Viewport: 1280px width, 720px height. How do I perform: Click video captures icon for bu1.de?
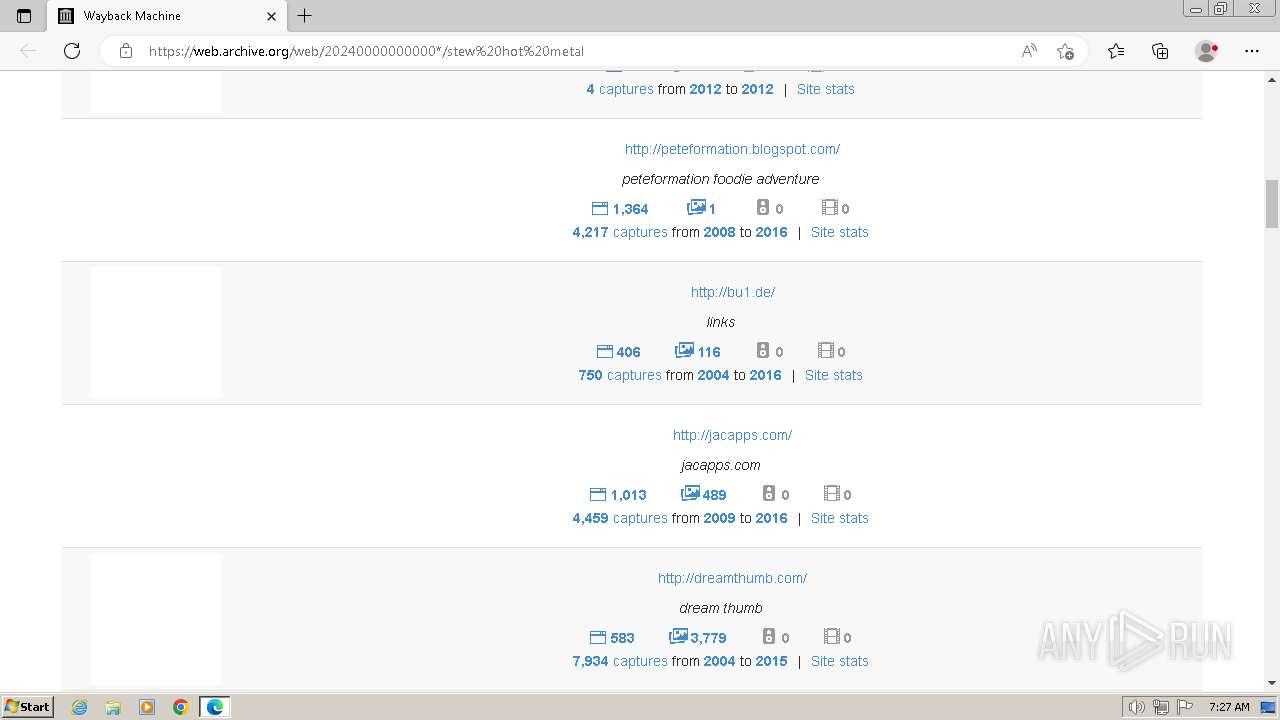coord(825,351)
